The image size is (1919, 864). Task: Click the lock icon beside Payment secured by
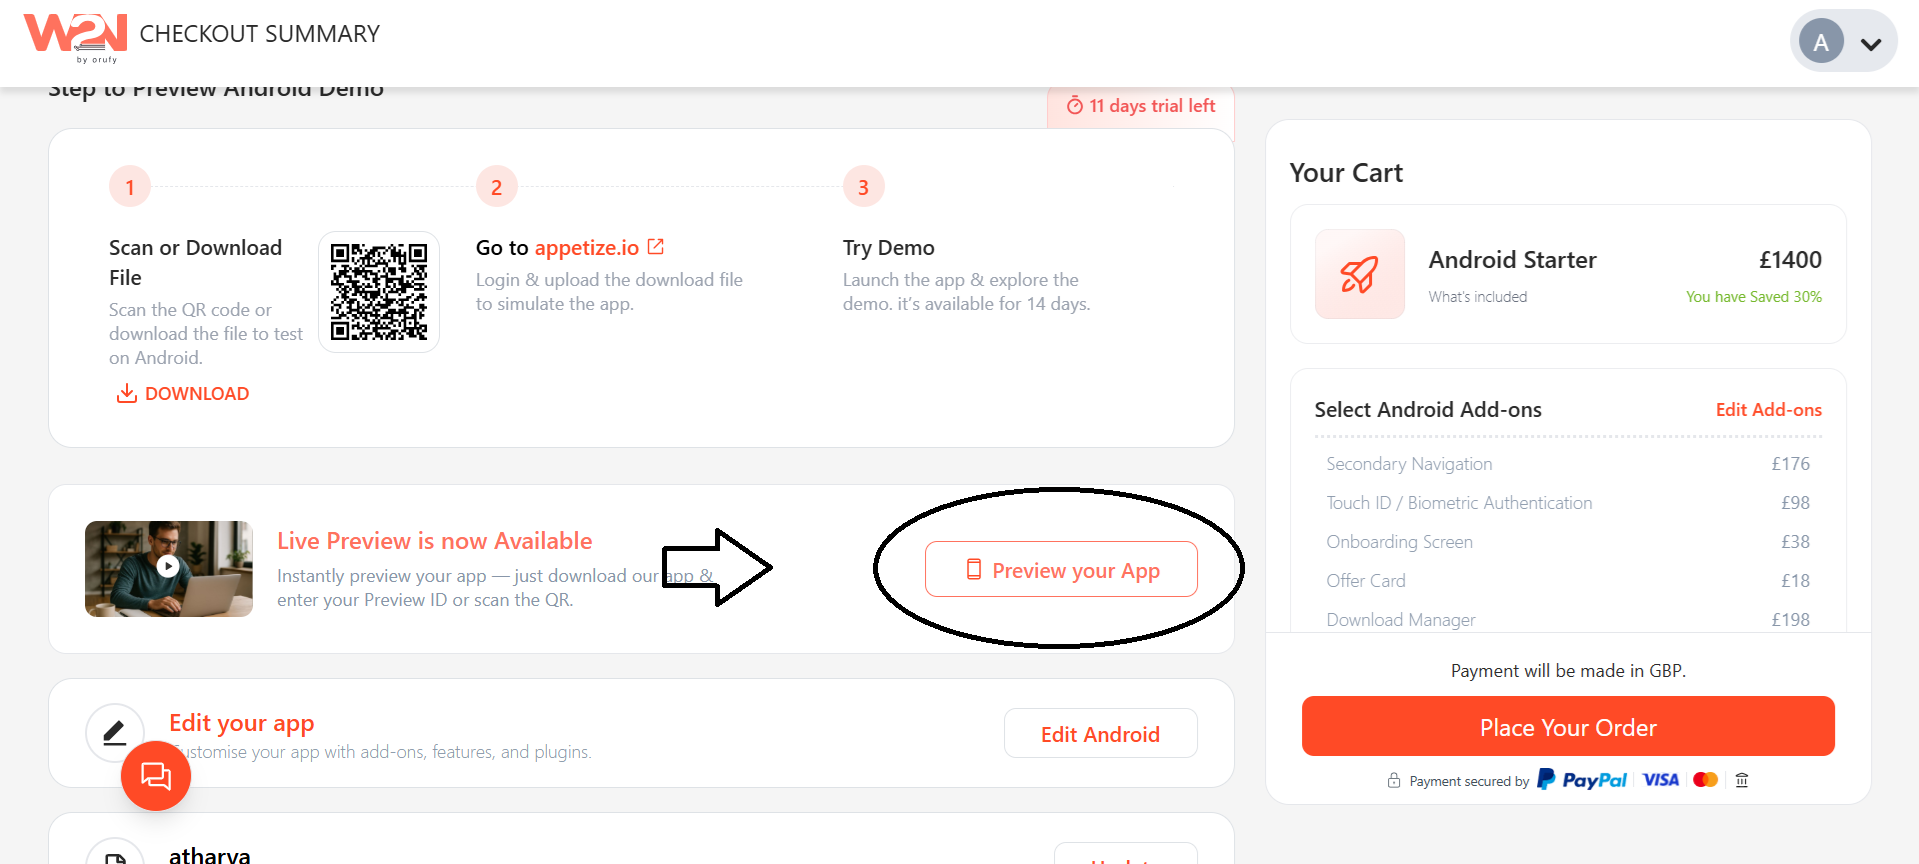point(1393,780)
